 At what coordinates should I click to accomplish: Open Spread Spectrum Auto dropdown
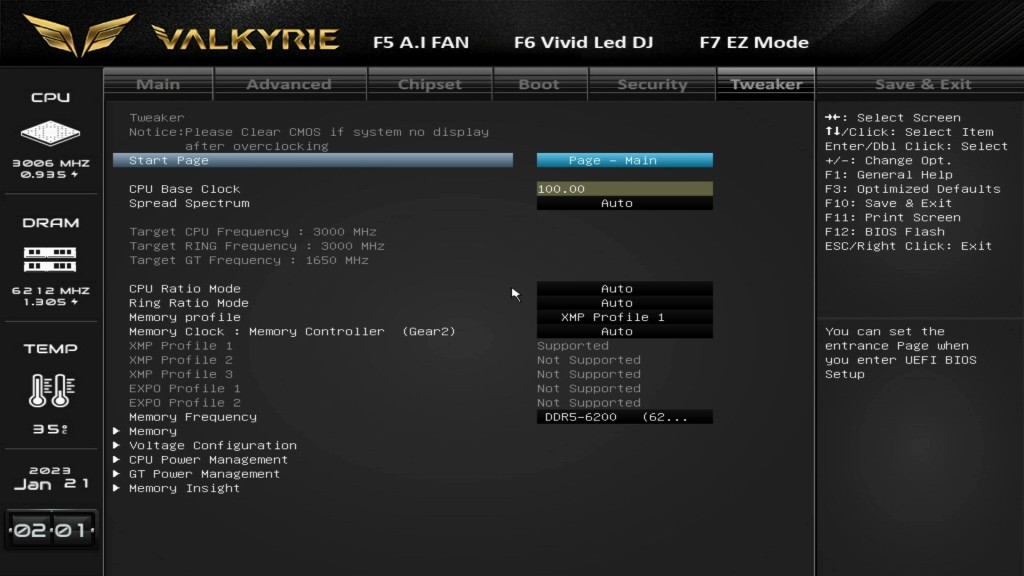(x=624, y=203)
